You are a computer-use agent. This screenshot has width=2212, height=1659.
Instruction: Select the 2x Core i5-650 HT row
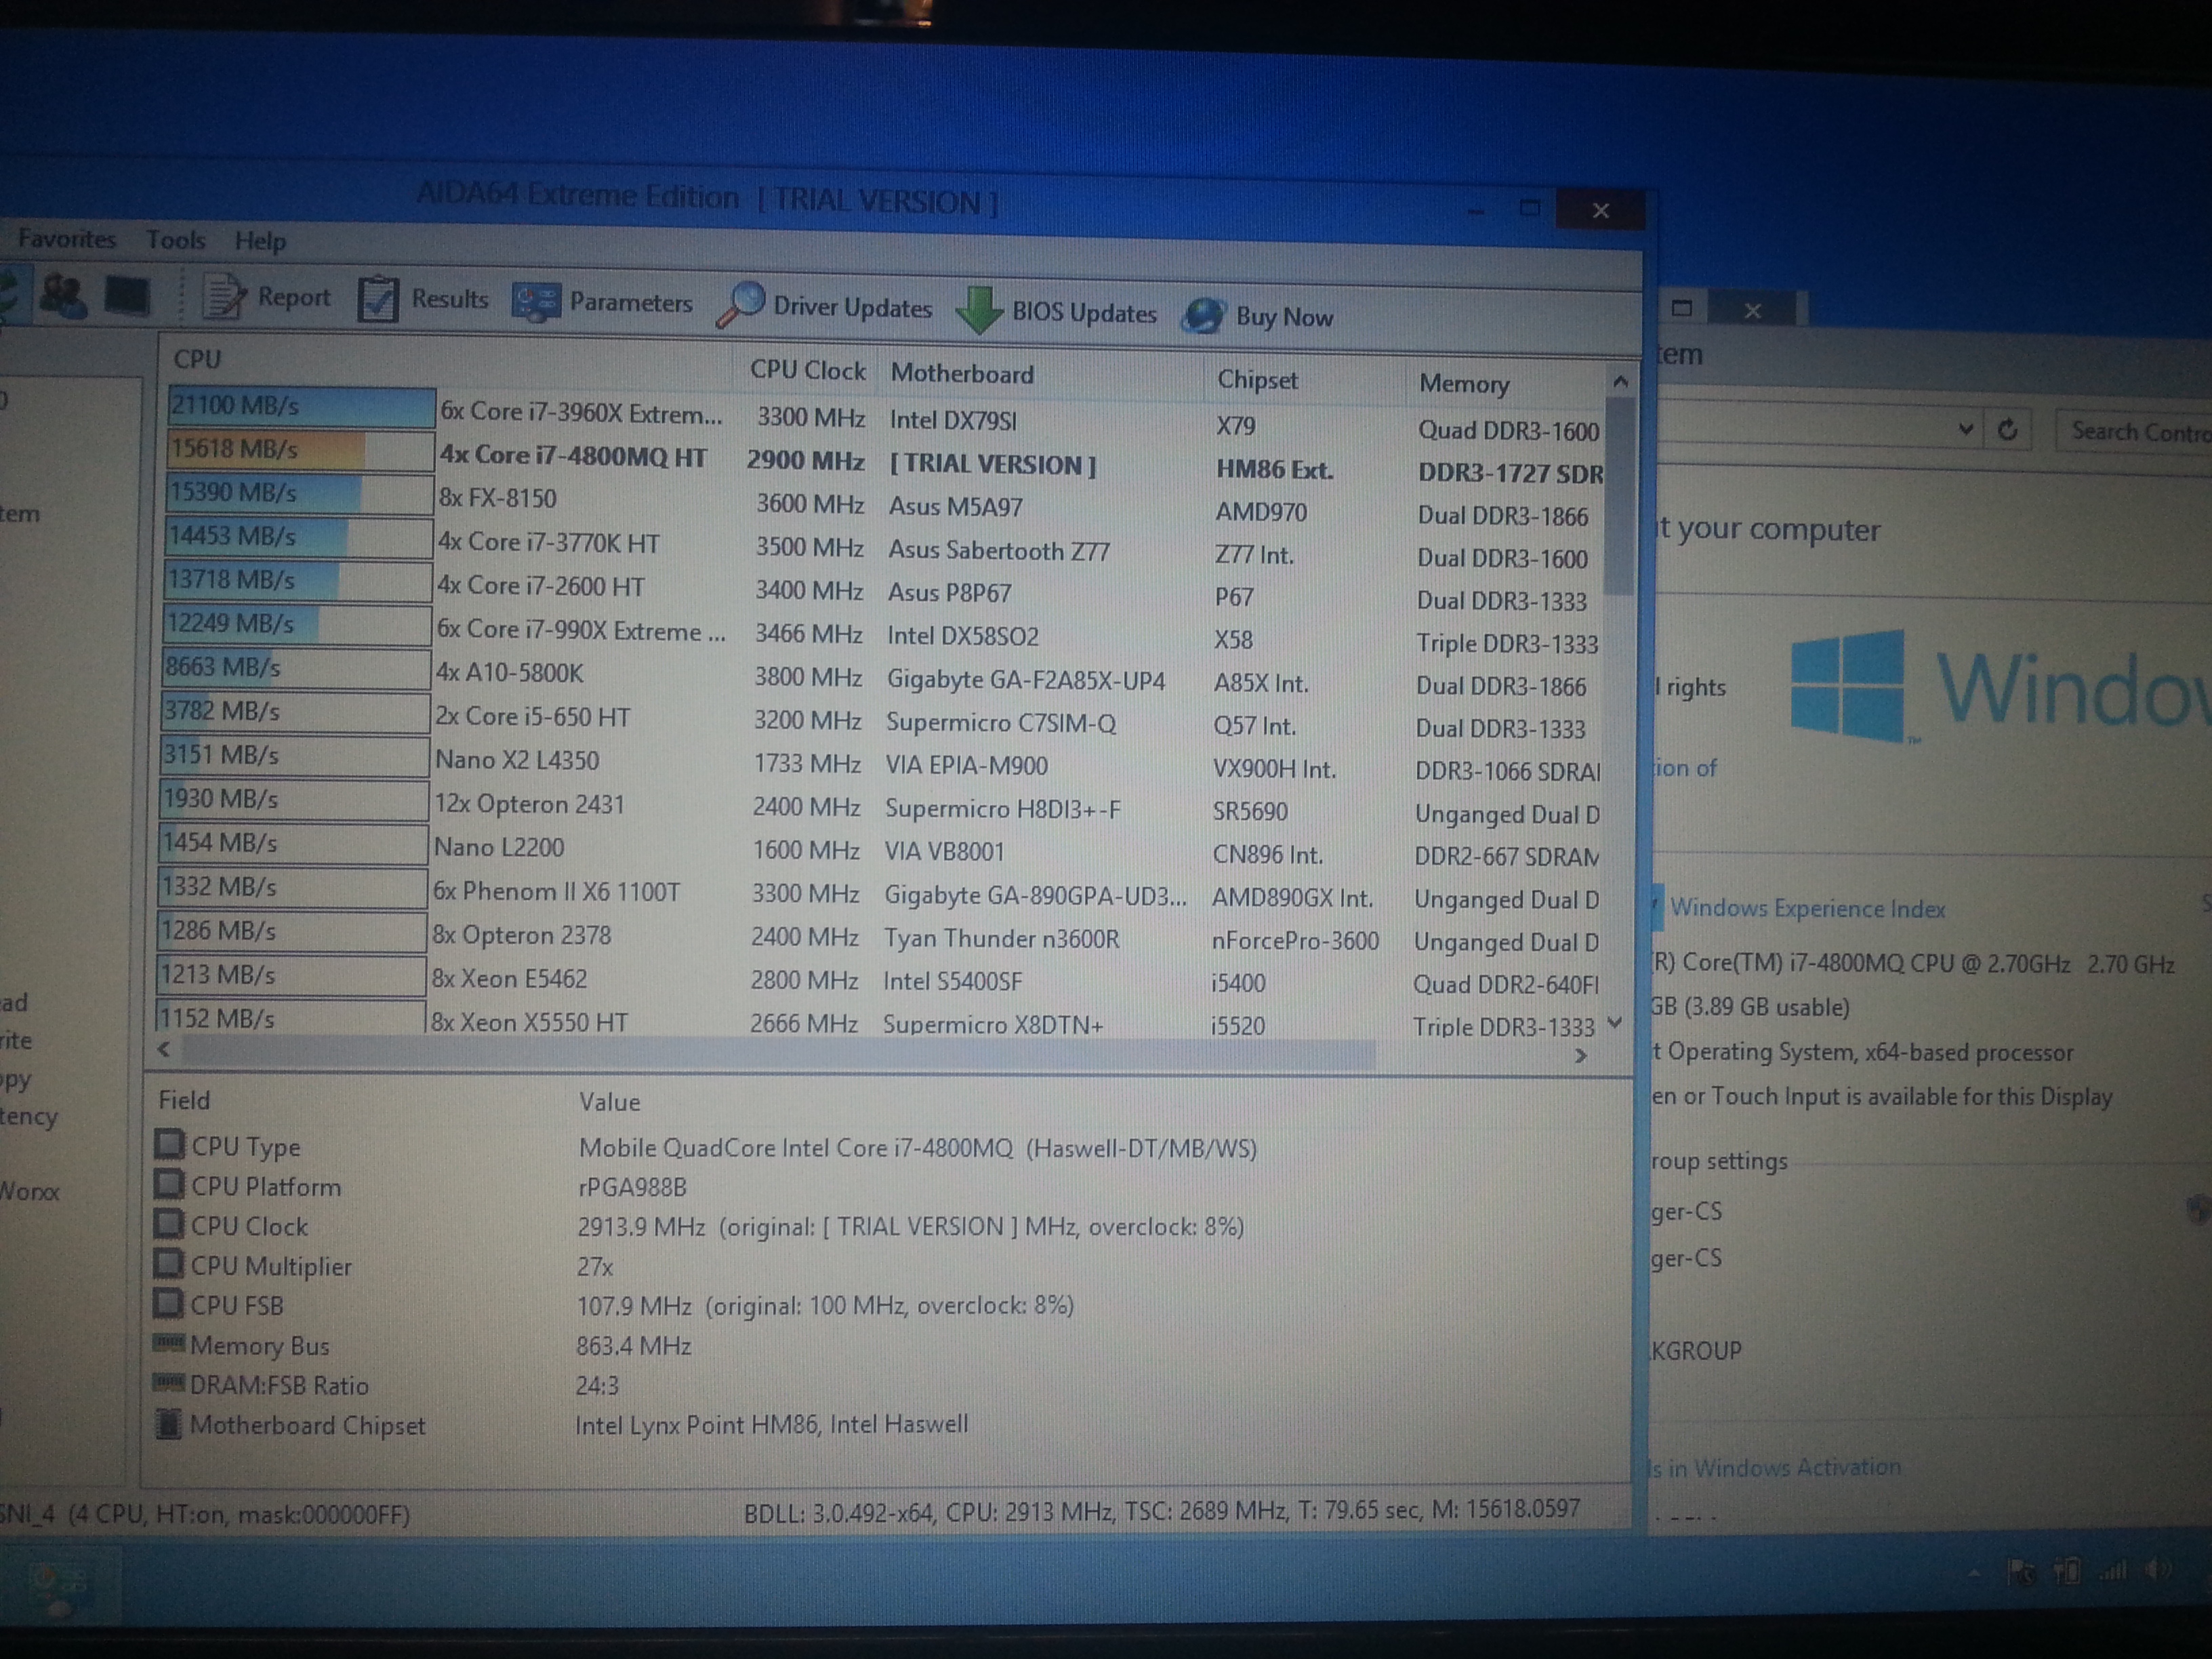pyautogui.click(x=882, y=720)
